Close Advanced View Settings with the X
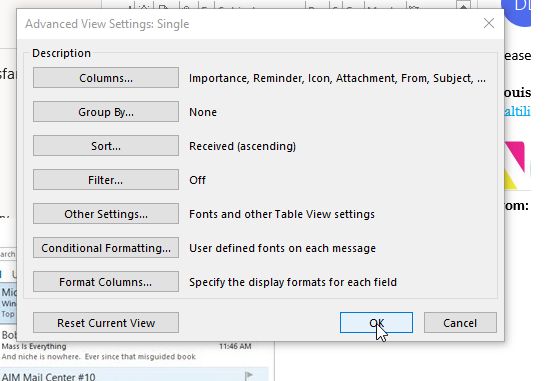The image size is (551, 381). [x=489, y=24]
